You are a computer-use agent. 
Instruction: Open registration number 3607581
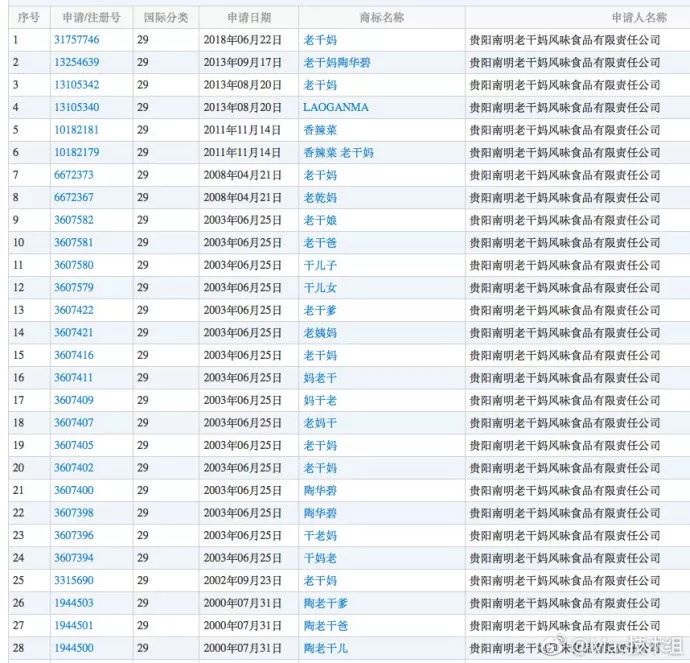[74, 242]
